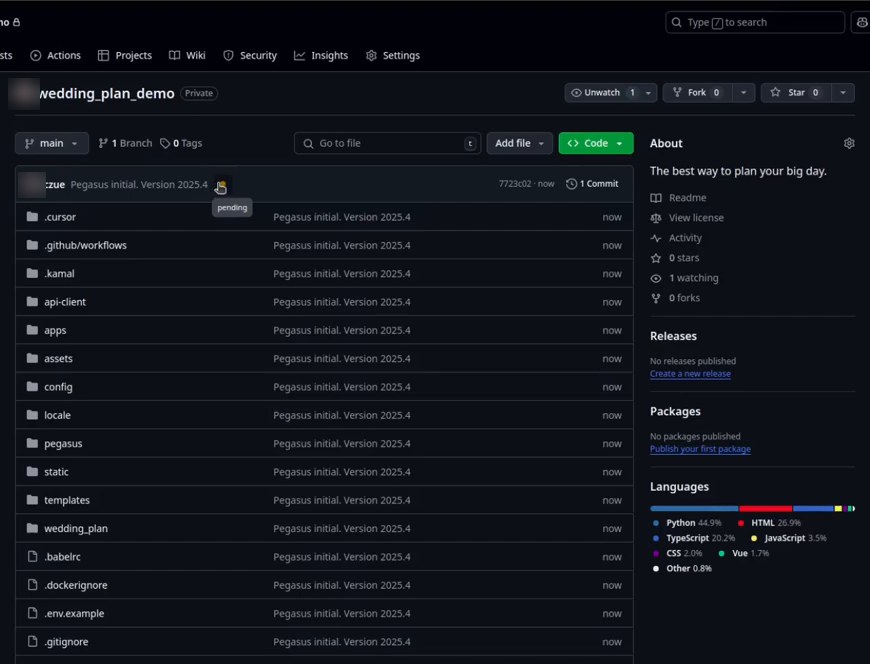Click the pending commit status icon

pyautogui.click(x=221, y=185)
